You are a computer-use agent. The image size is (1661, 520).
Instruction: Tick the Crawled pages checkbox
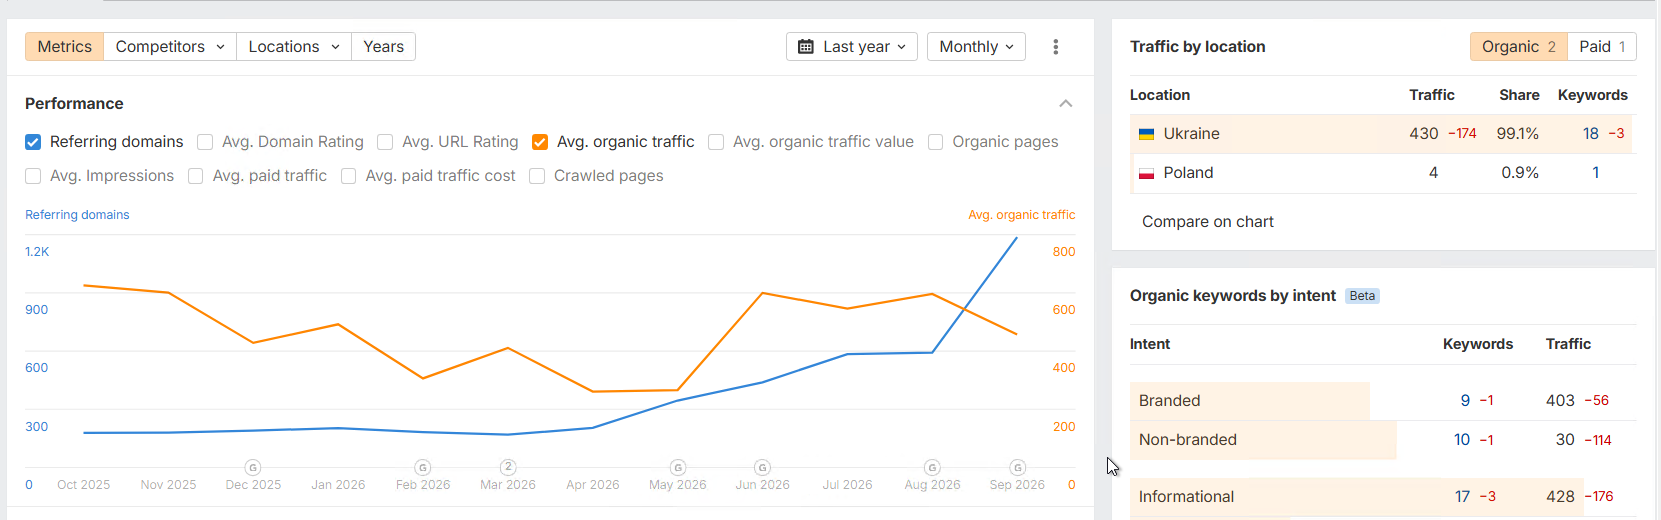[537, 176]
